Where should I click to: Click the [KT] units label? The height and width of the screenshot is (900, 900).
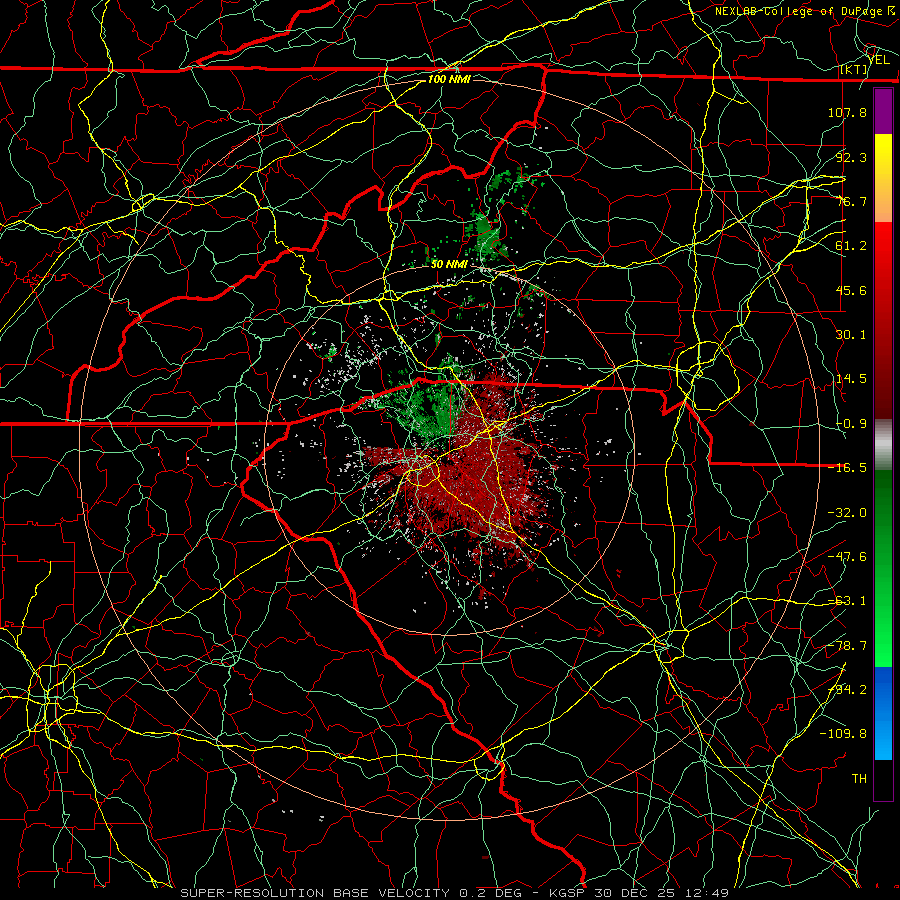pos(854,69)
